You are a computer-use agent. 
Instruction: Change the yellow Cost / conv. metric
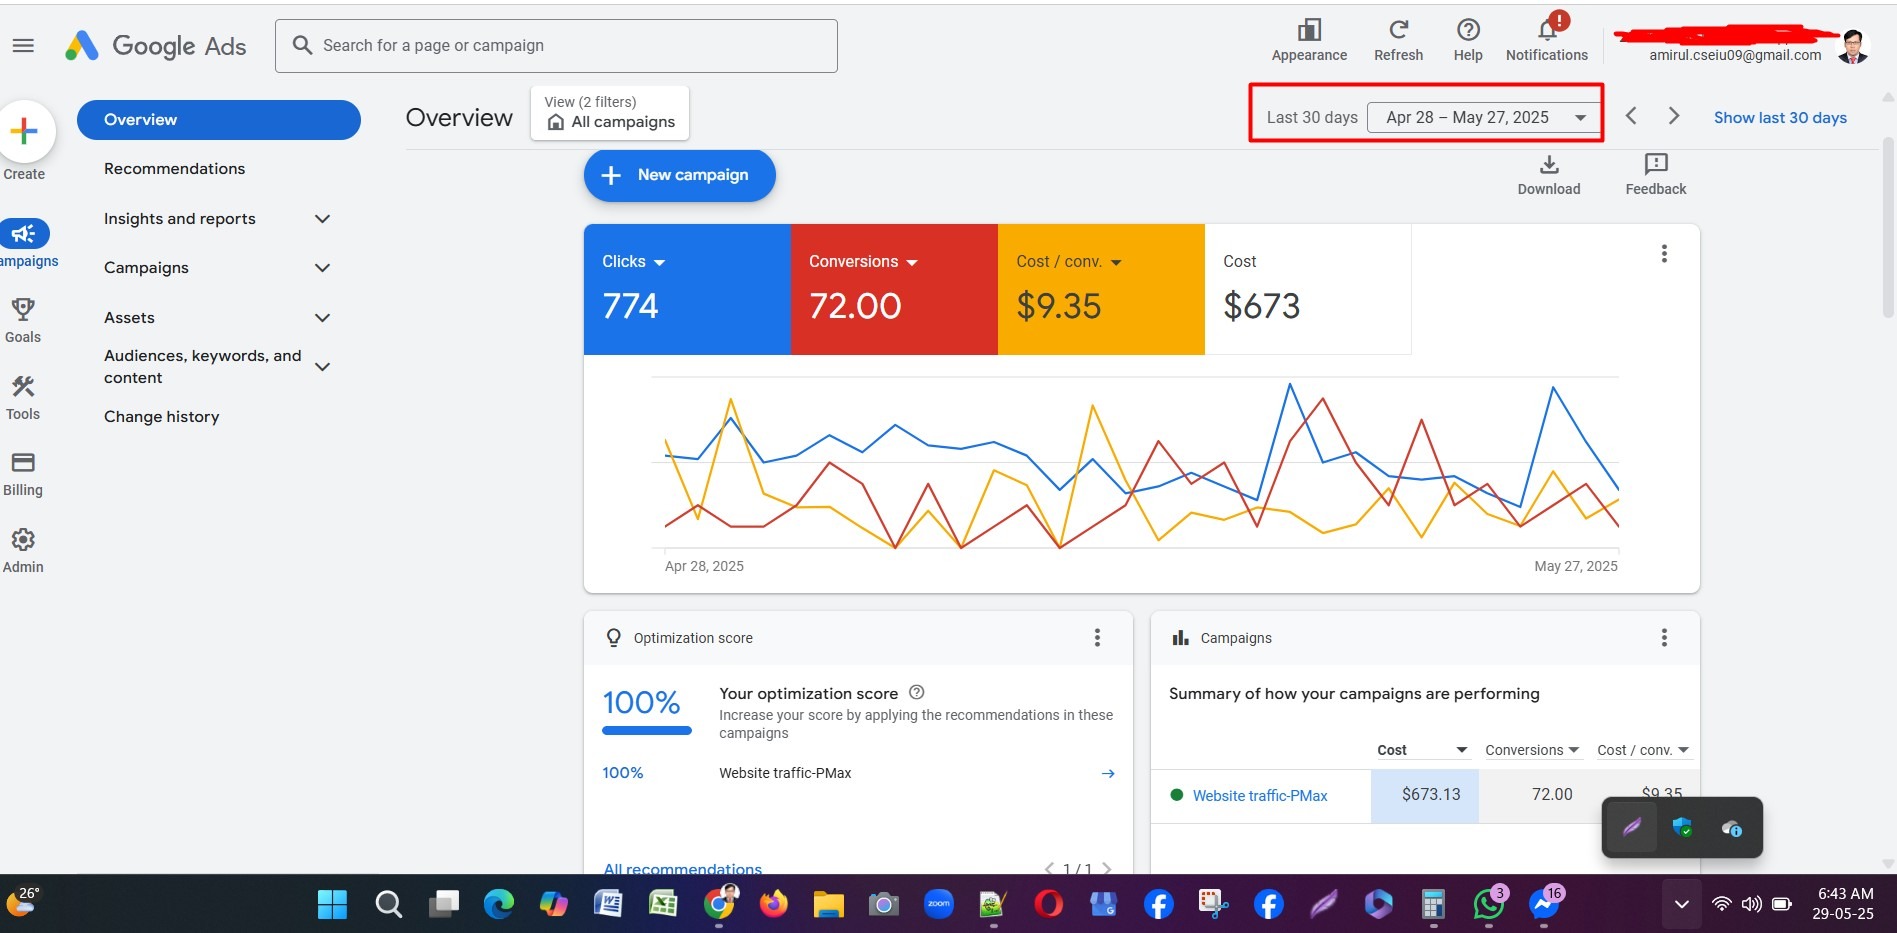click(x=1069, y=262)
